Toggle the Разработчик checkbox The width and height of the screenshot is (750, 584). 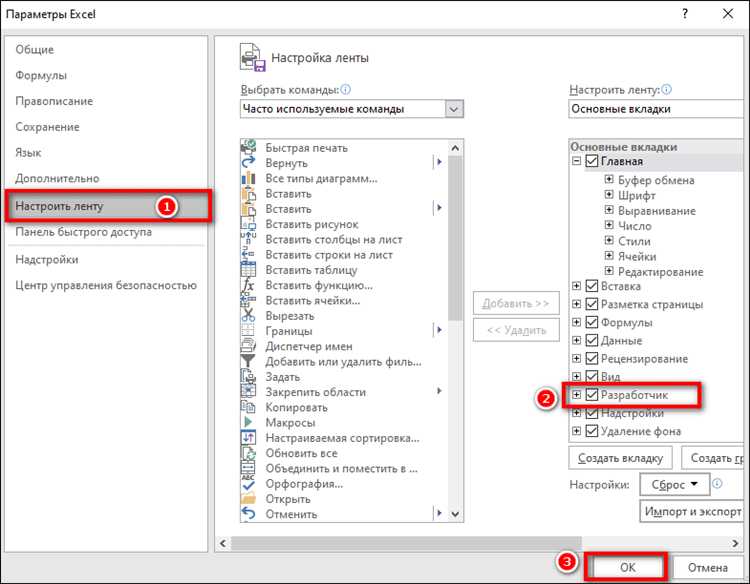coord(592,395)
